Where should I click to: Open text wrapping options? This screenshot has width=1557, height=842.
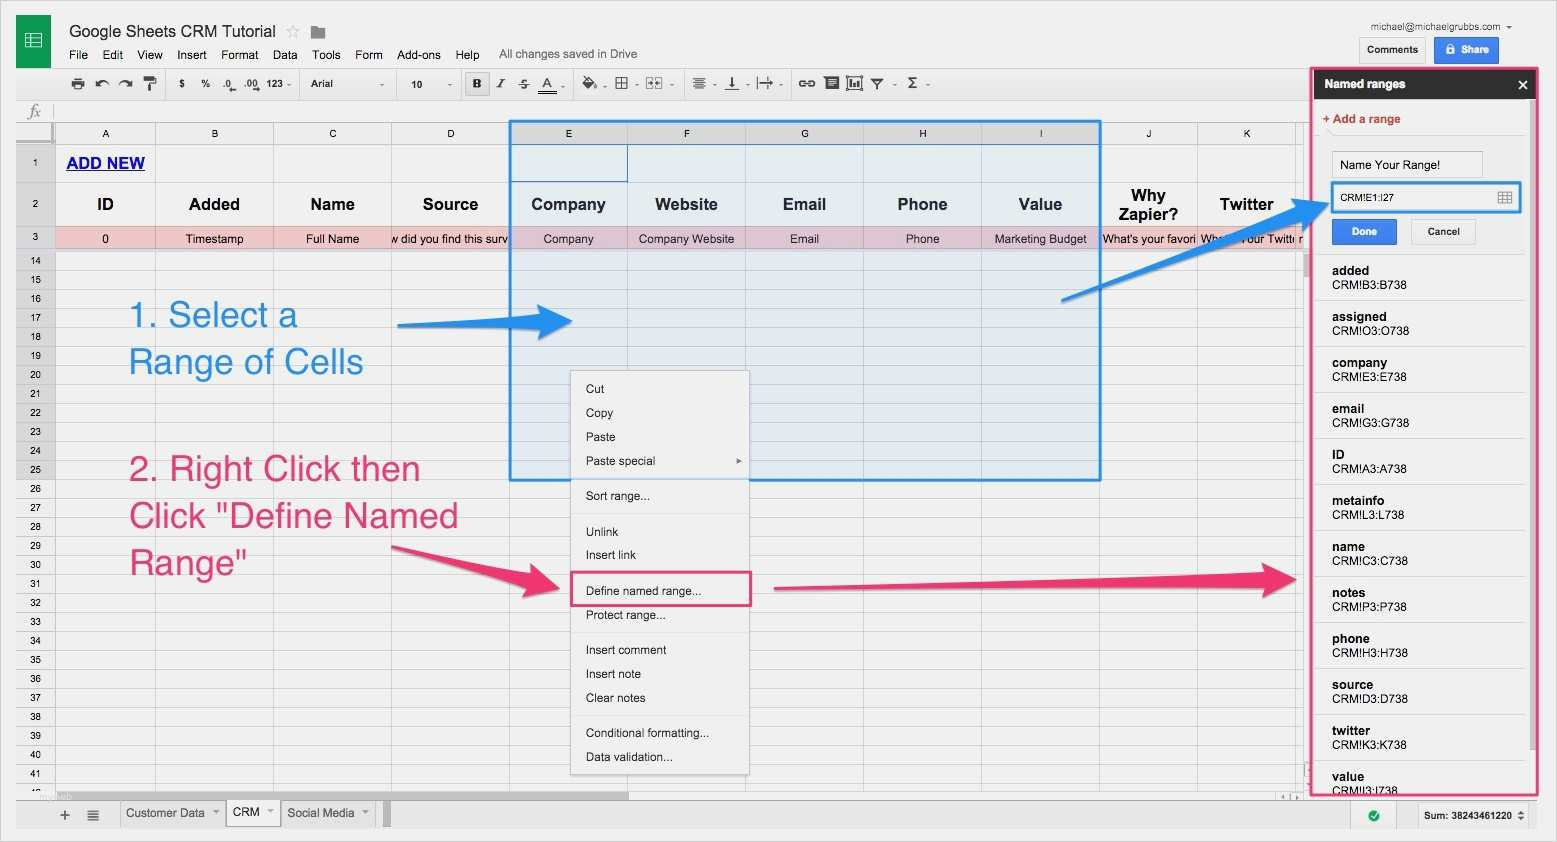[767, 84]
